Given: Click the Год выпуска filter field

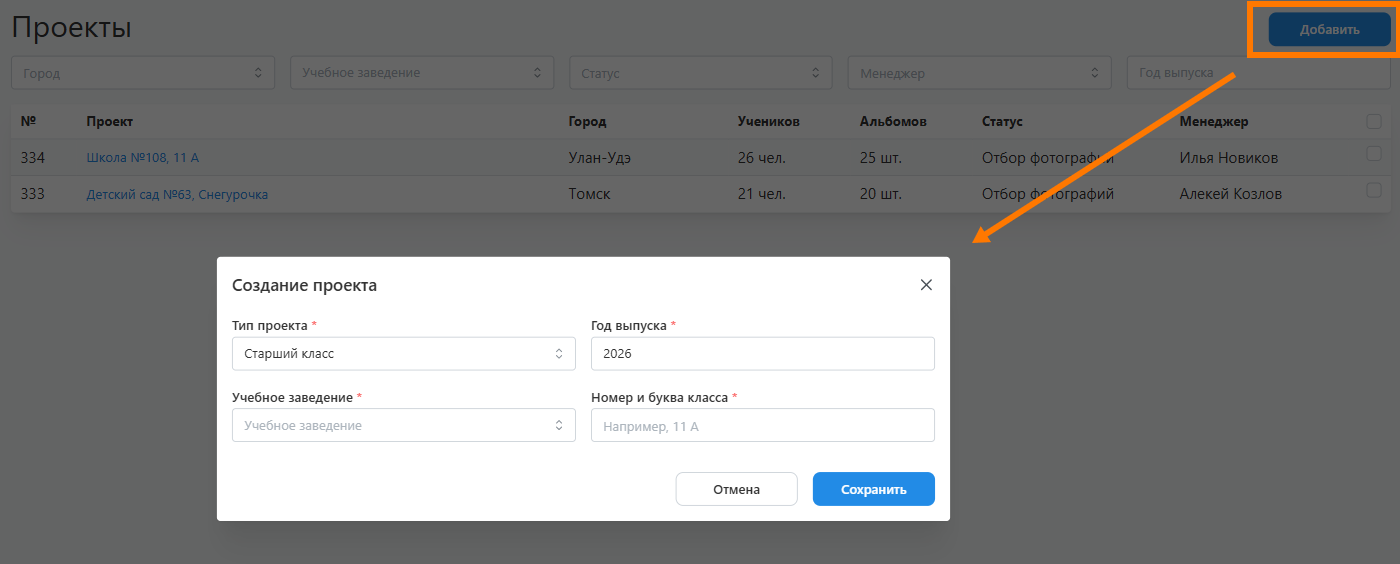Looking at the screenshot, I should pos(1258,73).
